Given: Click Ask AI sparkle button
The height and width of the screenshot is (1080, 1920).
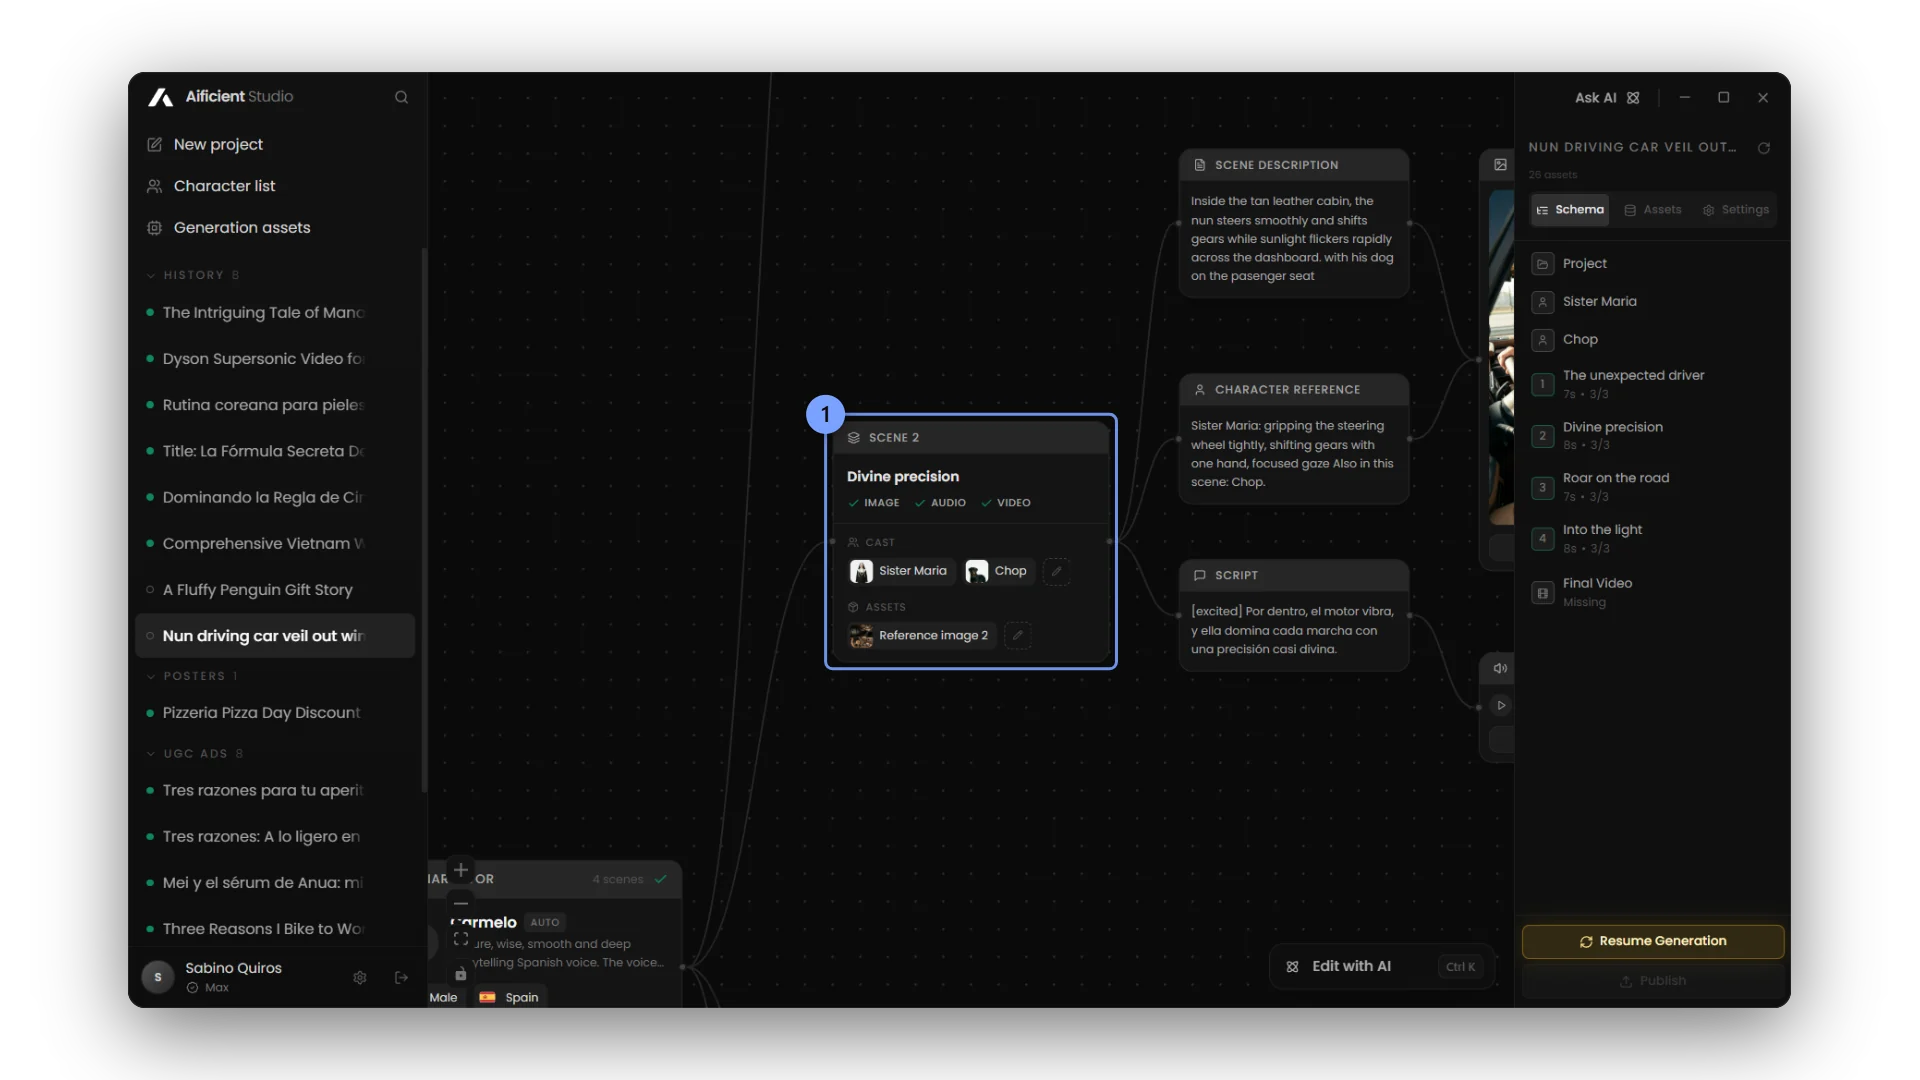Looking at the screenshot, I should pyautogui.click(x=1607, y=98).
